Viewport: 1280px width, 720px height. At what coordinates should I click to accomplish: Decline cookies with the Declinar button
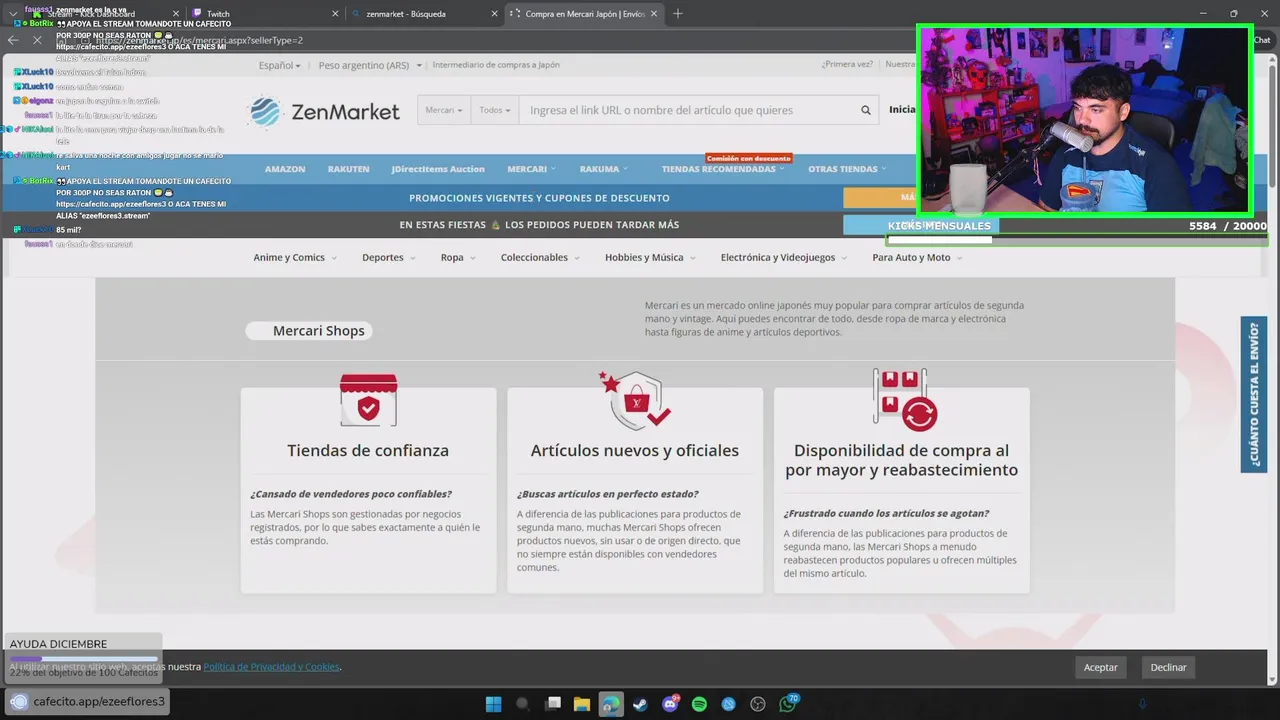click(1168, 667)
